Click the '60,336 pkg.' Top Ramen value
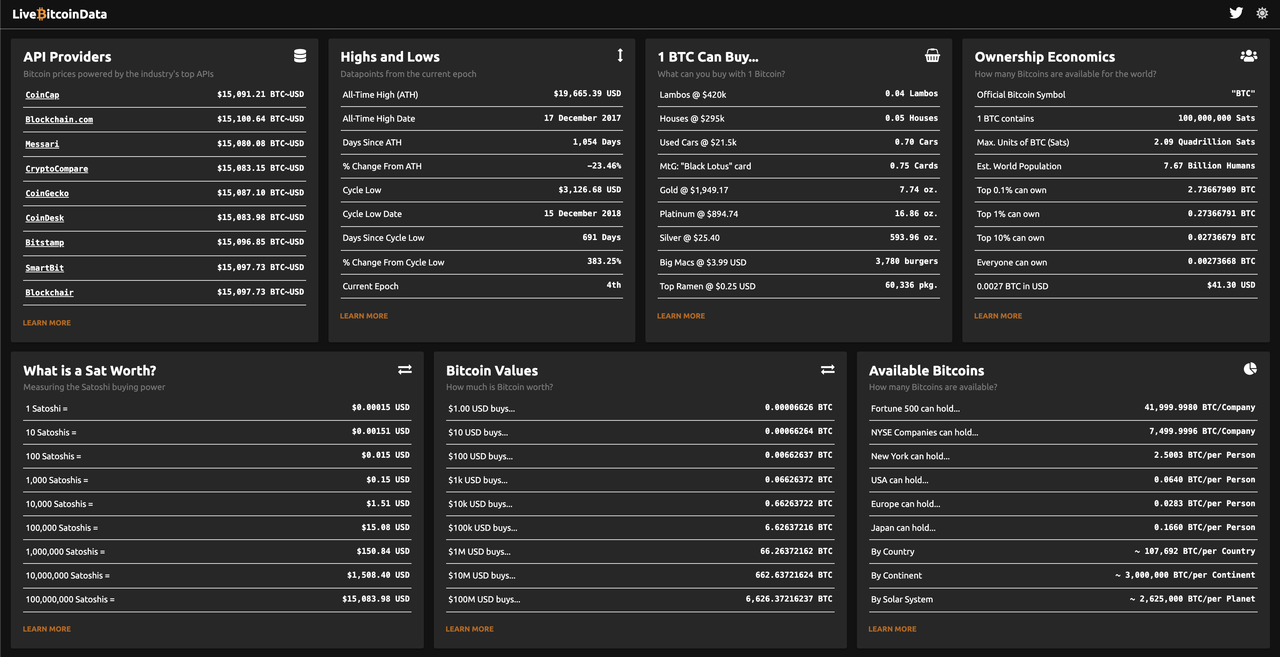 click(912, 286)
